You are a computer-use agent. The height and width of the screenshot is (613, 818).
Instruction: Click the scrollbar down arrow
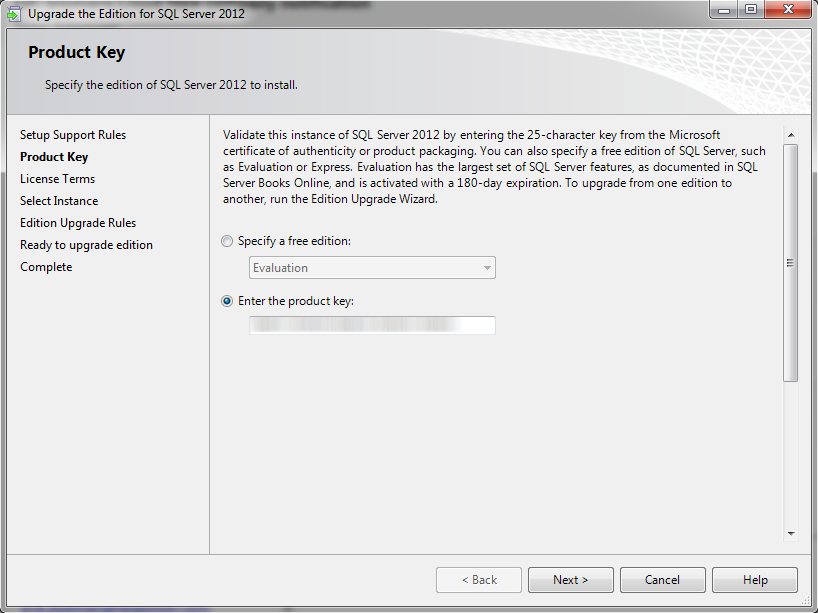[791, 533]
